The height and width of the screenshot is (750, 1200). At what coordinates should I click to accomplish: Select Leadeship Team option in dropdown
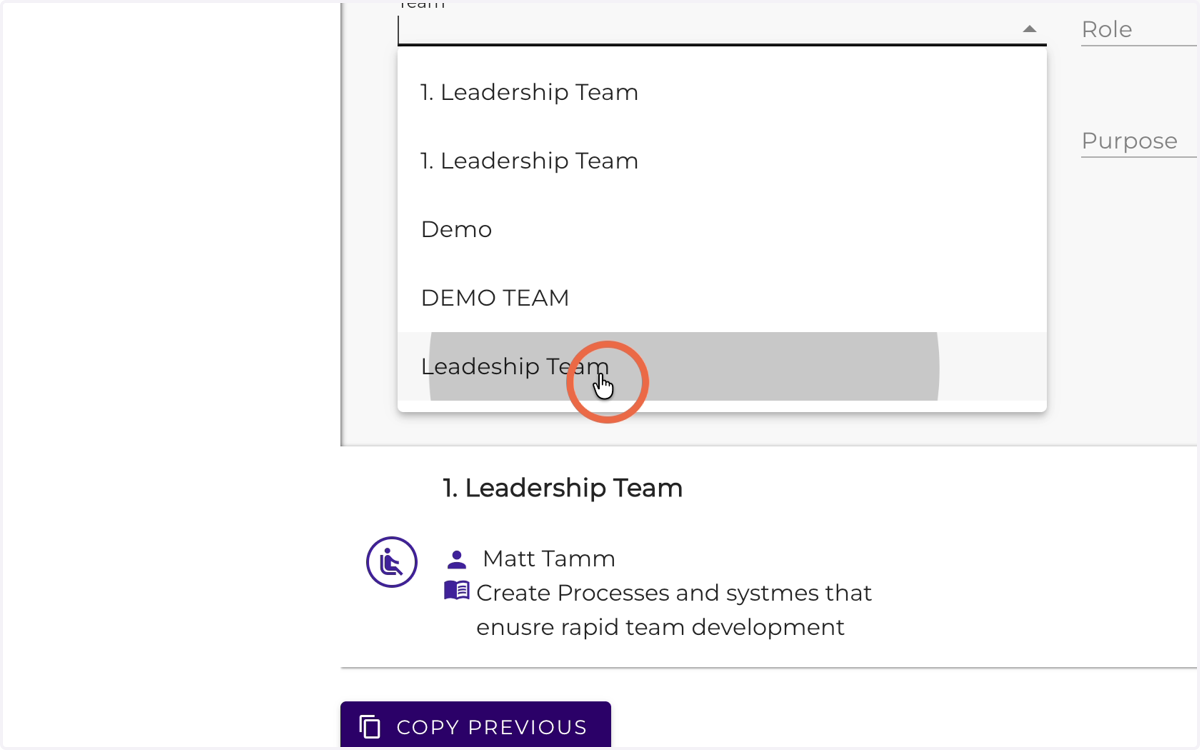(722, 366)
